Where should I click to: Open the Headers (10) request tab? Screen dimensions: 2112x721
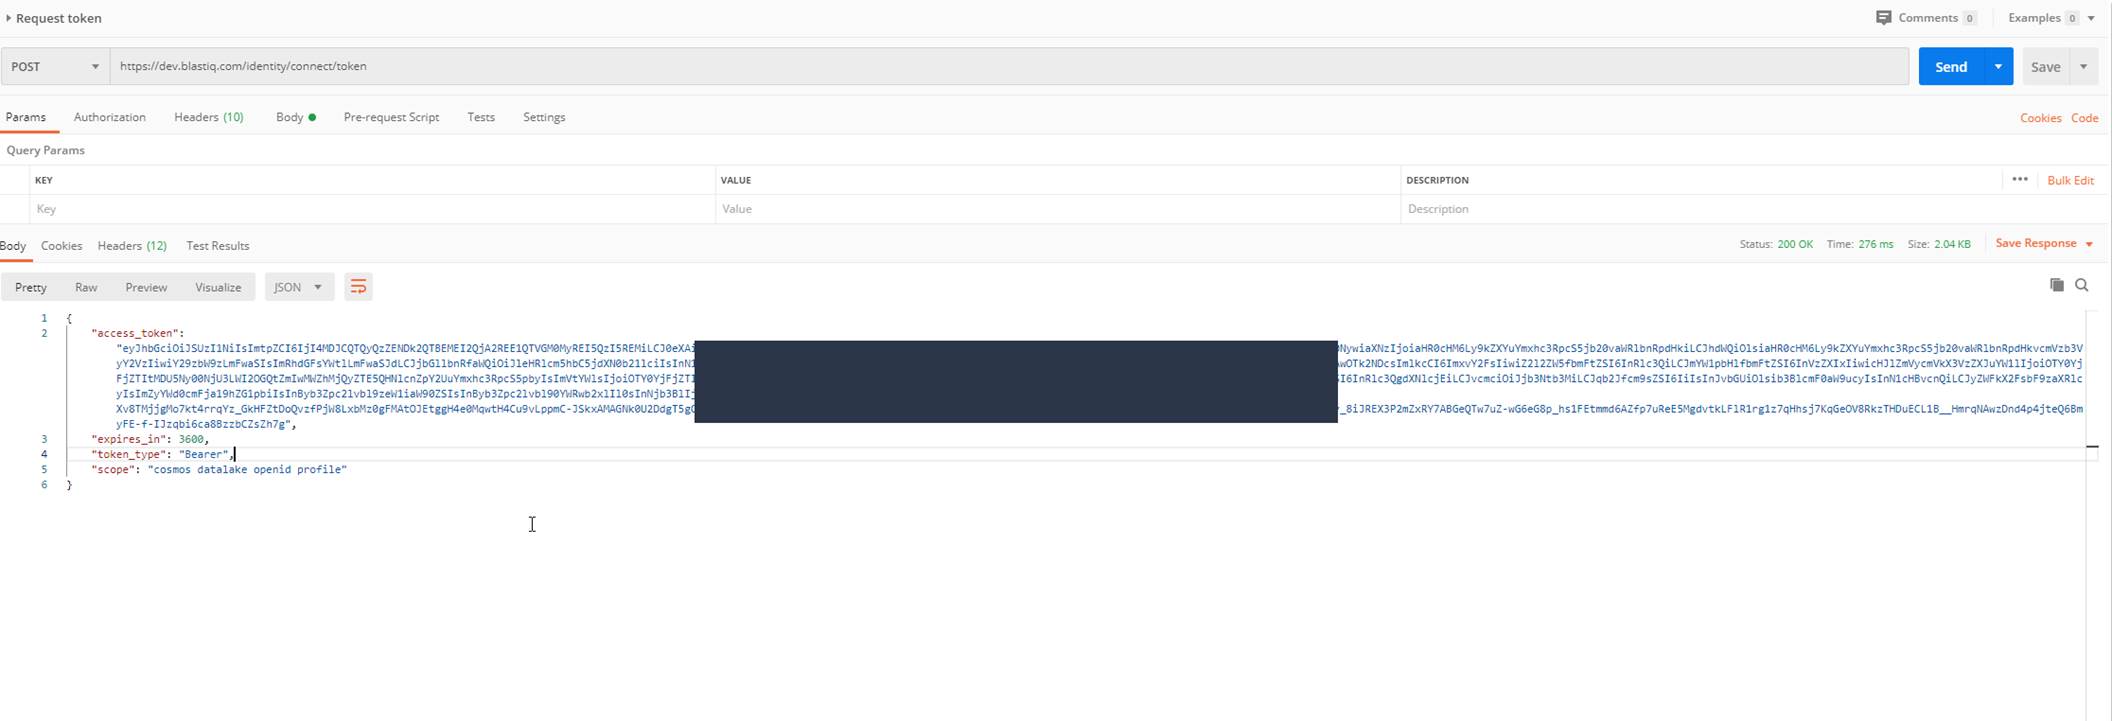tap(209, 117)
